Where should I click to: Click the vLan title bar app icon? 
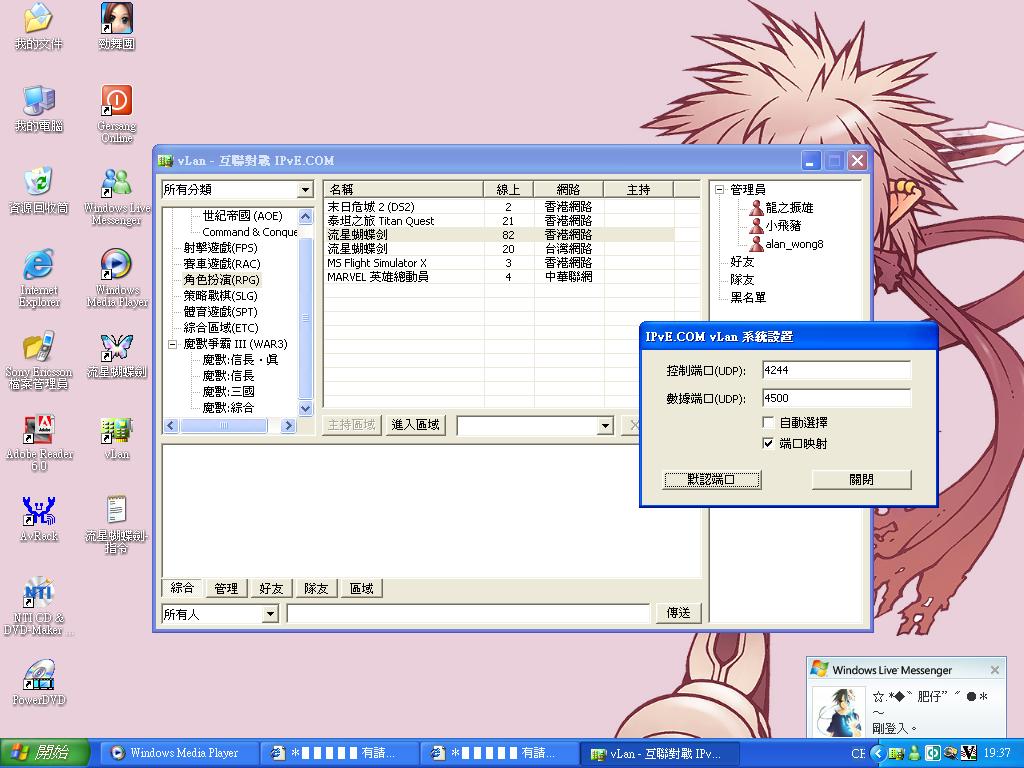(x=165, y=161)
